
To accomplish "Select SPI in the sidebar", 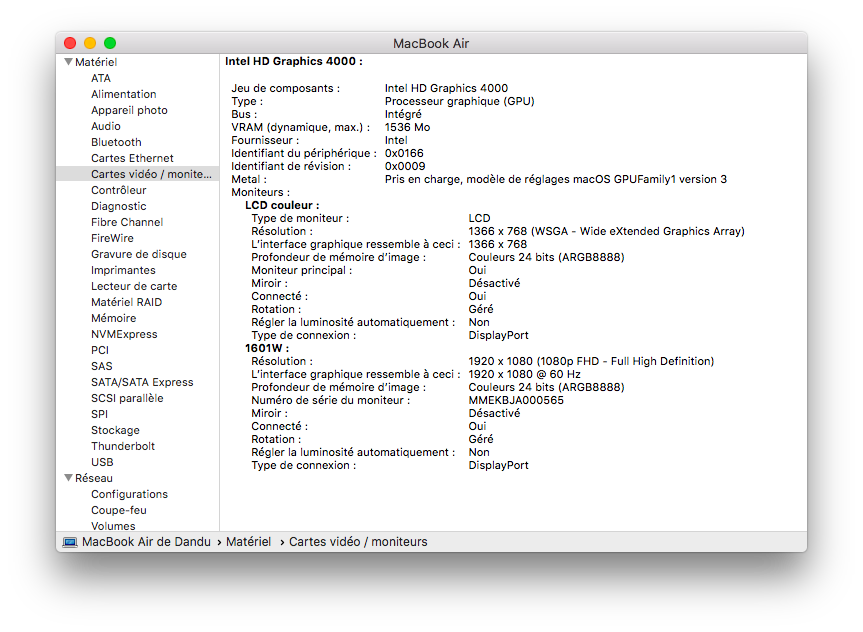I will [x=100, y=413].
